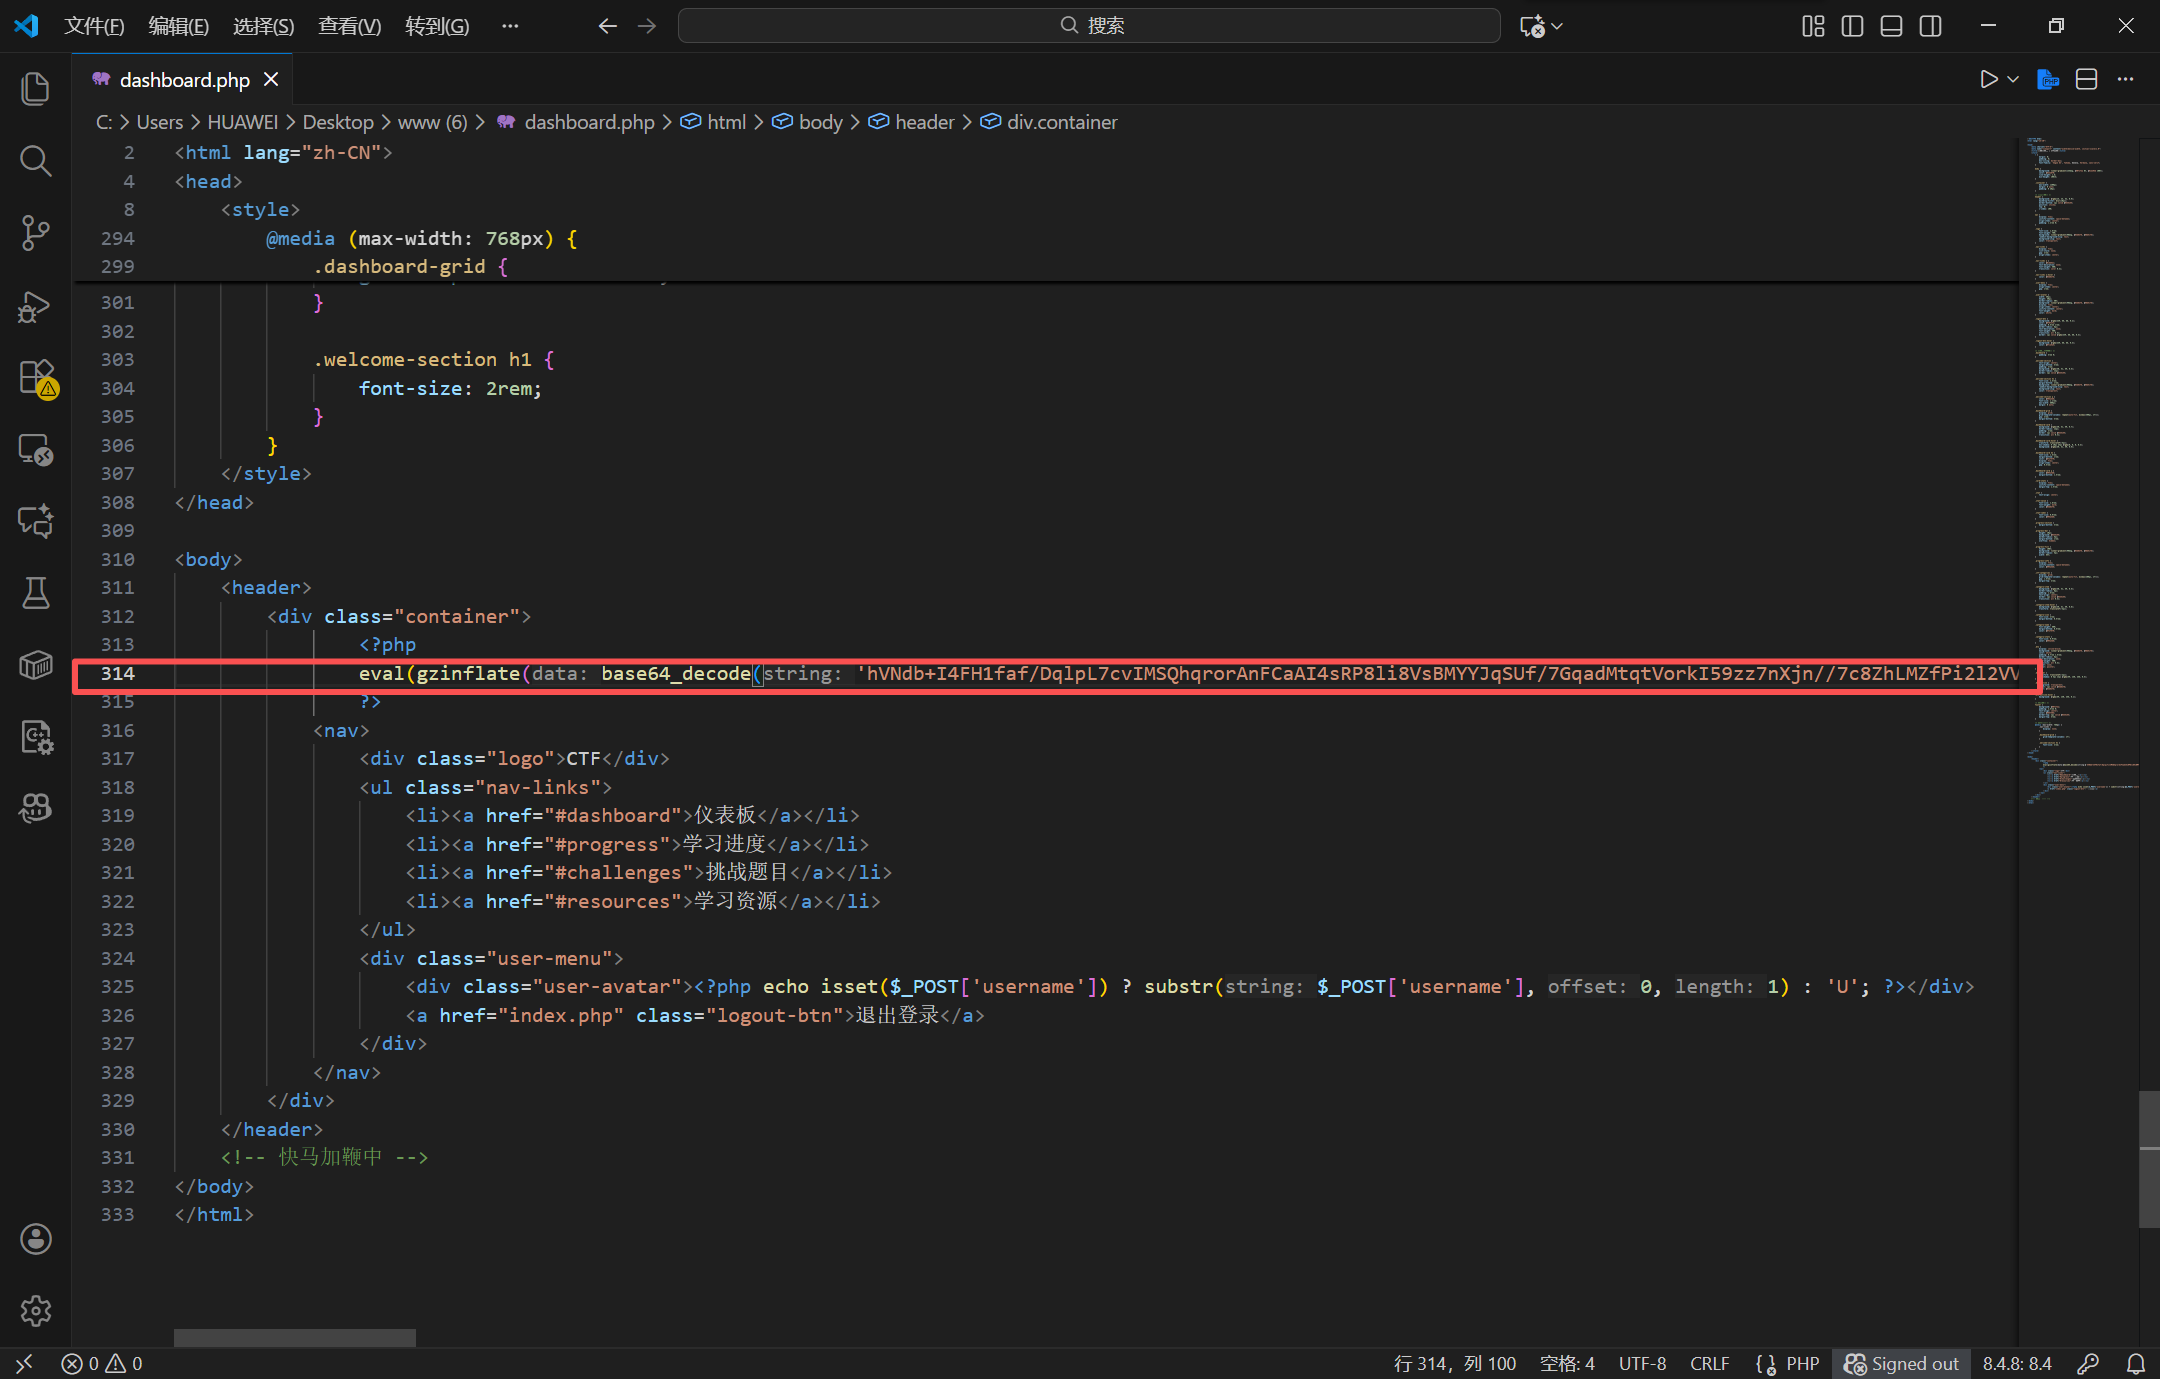2160x1379 pixels.
Task: Click dashboard.php breadcrumb item
Action: [589, 122]
